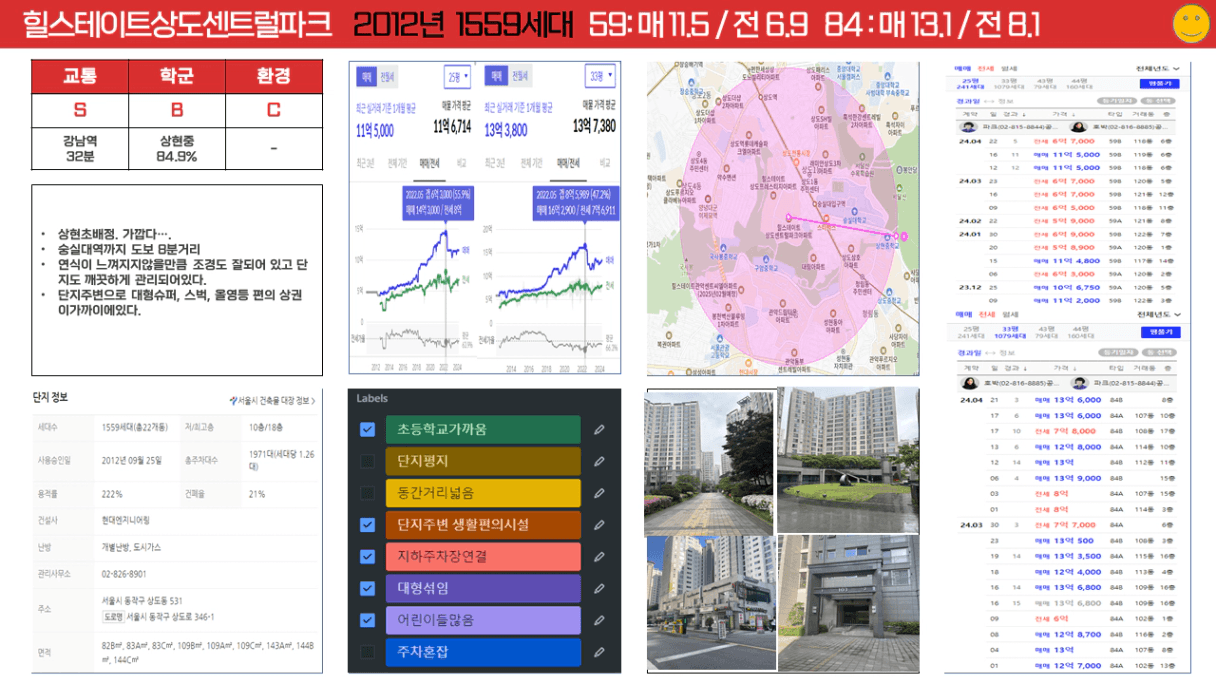Screen dimensions: 1216x684
Task: Click the apartment photo with green lawn
Action: (x=847, y=460)
